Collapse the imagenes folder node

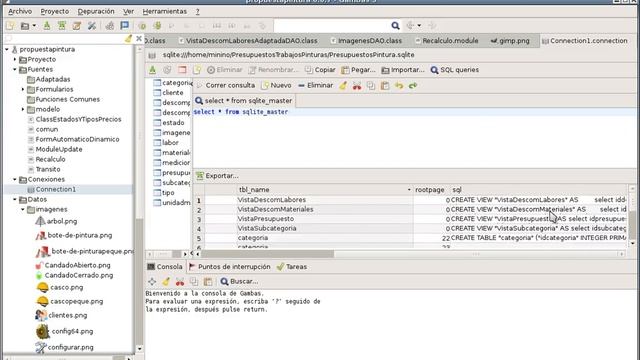coord(23,209)
